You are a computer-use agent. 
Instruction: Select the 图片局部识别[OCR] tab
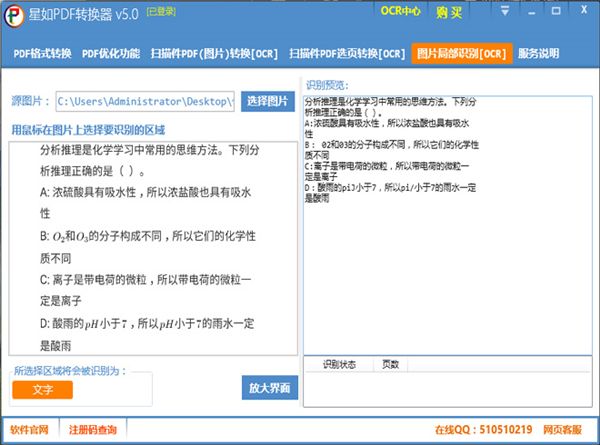click(462, 54)
